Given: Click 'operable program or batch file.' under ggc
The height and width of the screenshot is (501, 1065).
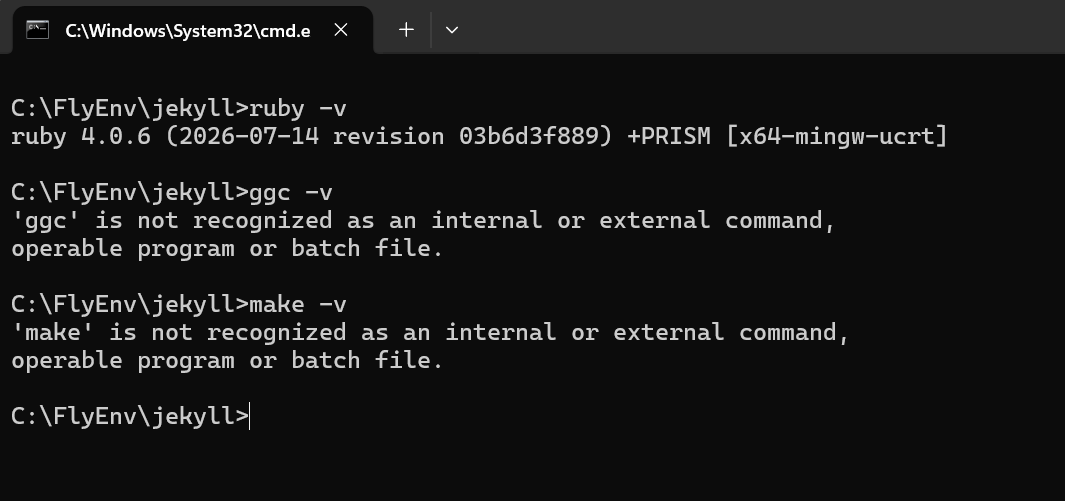Looking at the screenshot, I should (227, 248).
